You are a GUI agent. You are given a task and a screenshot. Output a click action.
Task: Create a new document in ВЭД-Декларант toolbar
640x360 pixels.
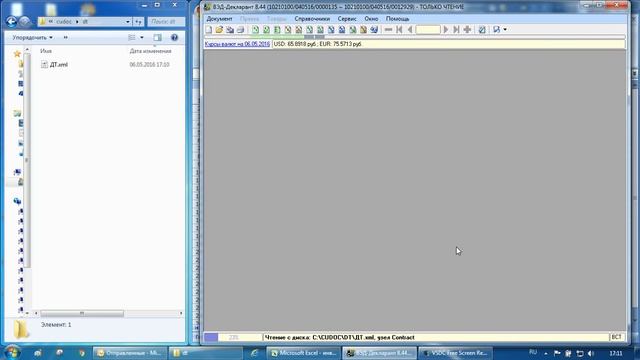209,29
